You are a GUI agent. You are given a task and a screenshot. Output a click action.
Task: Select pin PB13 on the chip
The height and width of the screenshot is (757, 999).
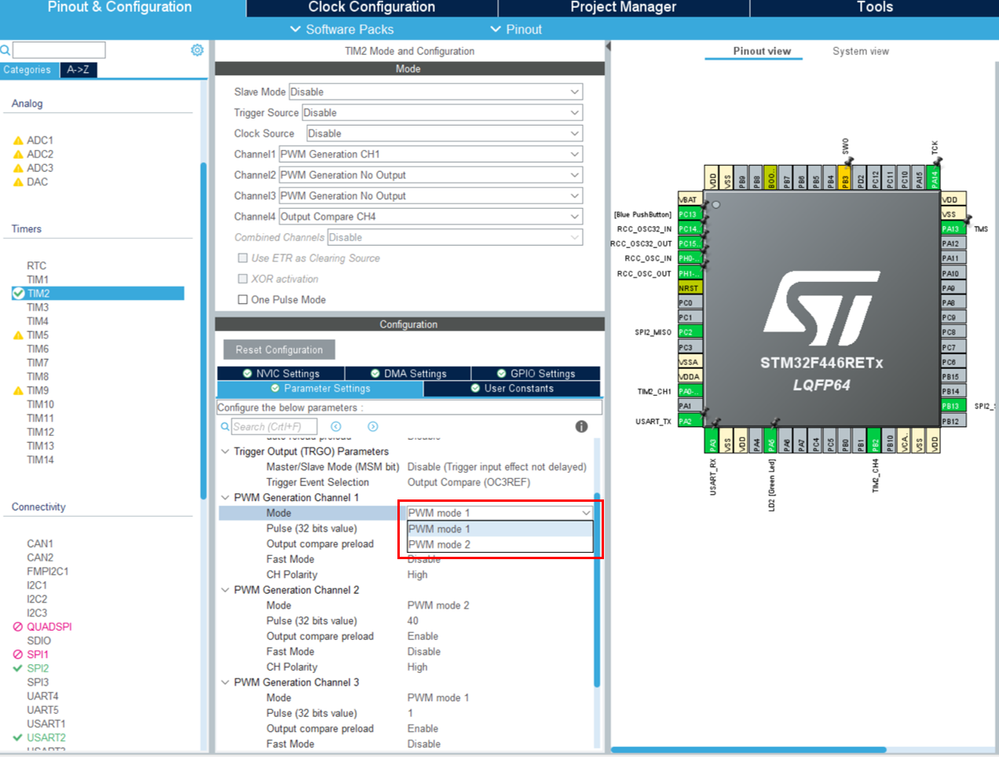pyautogui.click(x=953, y=406)
